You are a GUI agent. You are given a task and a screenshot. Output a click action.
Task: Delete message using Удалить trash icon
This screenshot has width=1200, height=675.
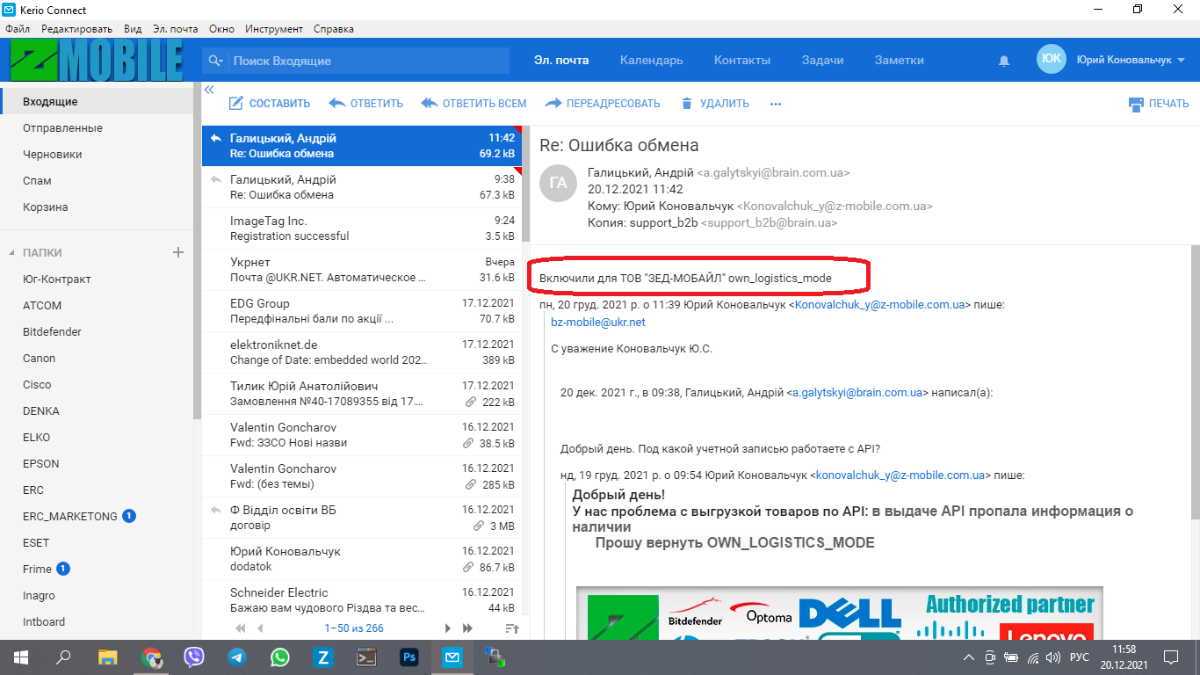click(687, 103)
